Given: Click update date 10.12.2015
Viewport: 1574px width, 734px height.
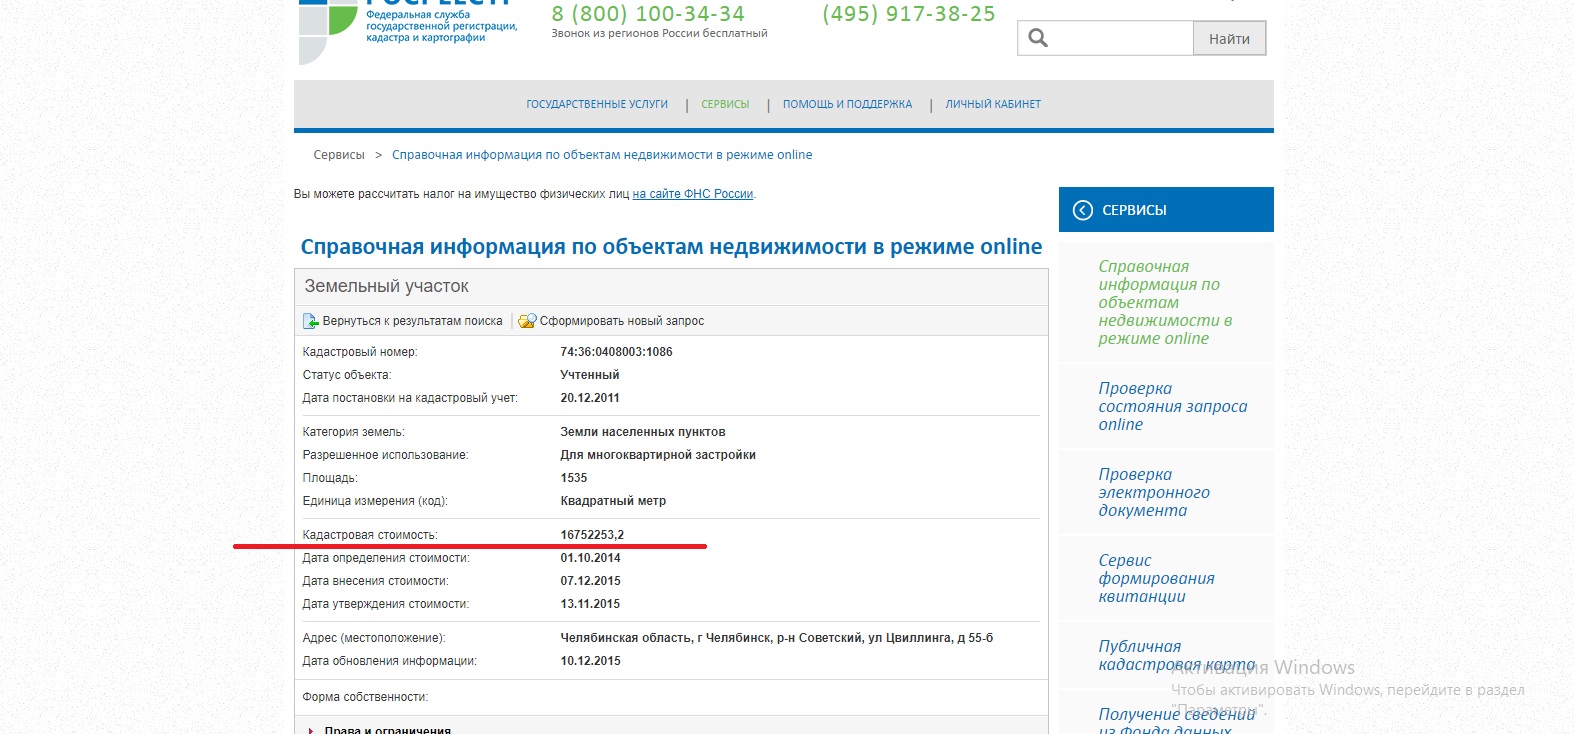Looking at the screenshot, I should pyautogui.click(x=590, y=661).
